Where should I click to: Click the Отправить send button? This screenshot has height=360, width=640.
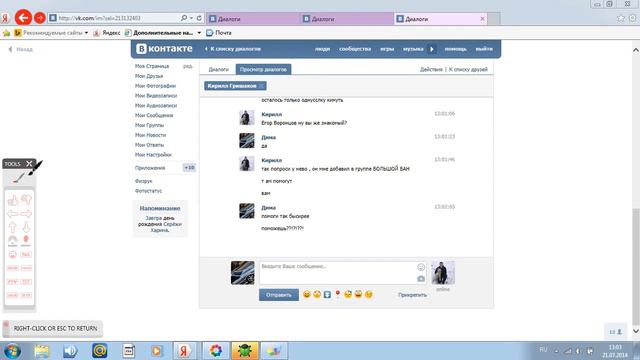(279, 295)
